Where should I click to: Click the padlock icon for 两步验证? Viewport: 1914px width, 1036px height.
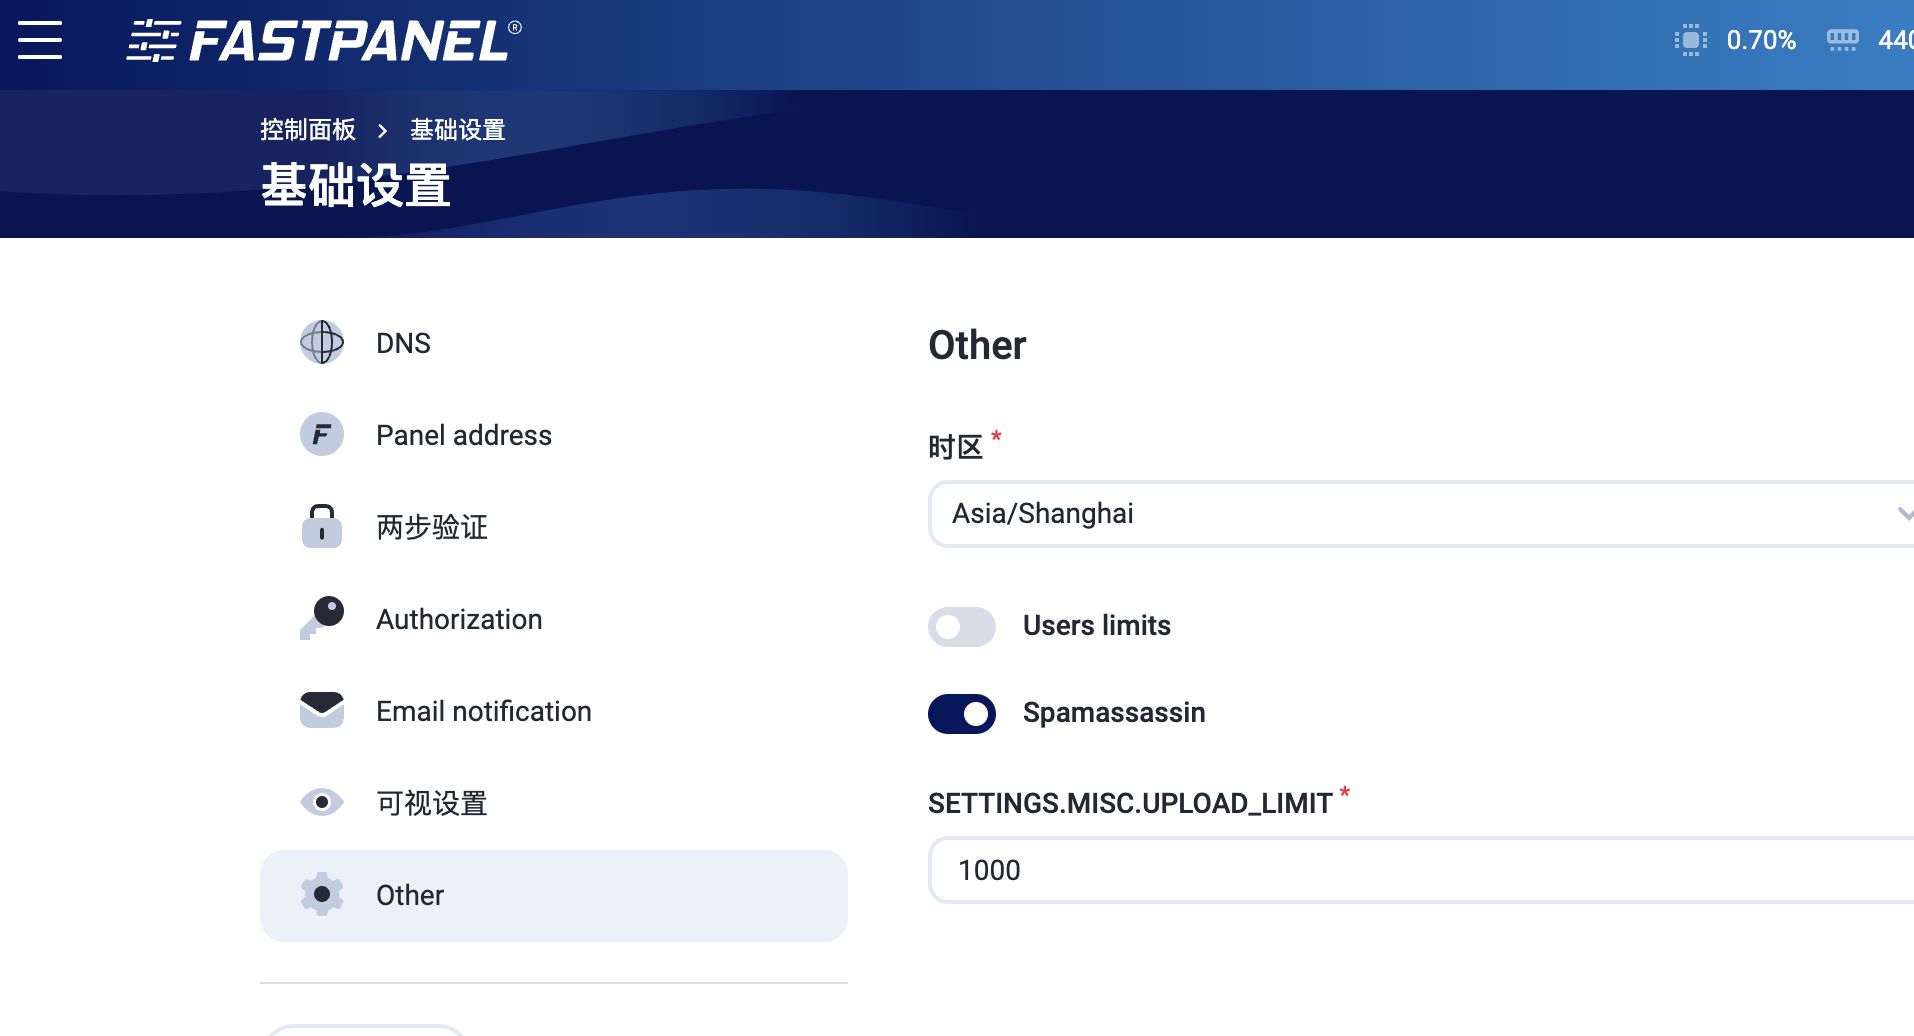322,526
